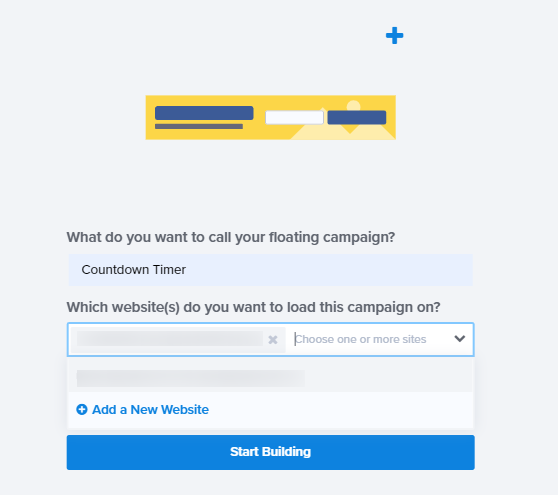The image size is (558, 495).
Task: Remove the selected website with the x icon
Action: click(273, 339)
